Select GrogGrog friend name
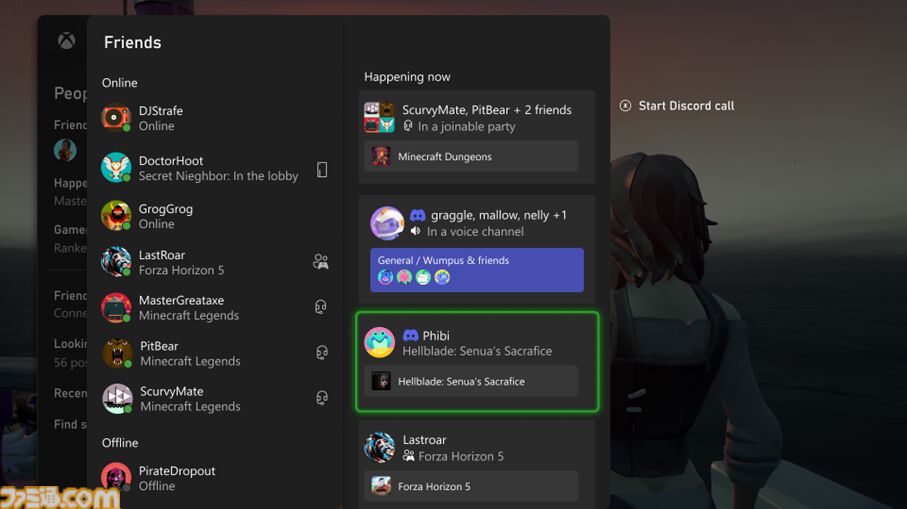907x509 pixels. tap(165, 209)
